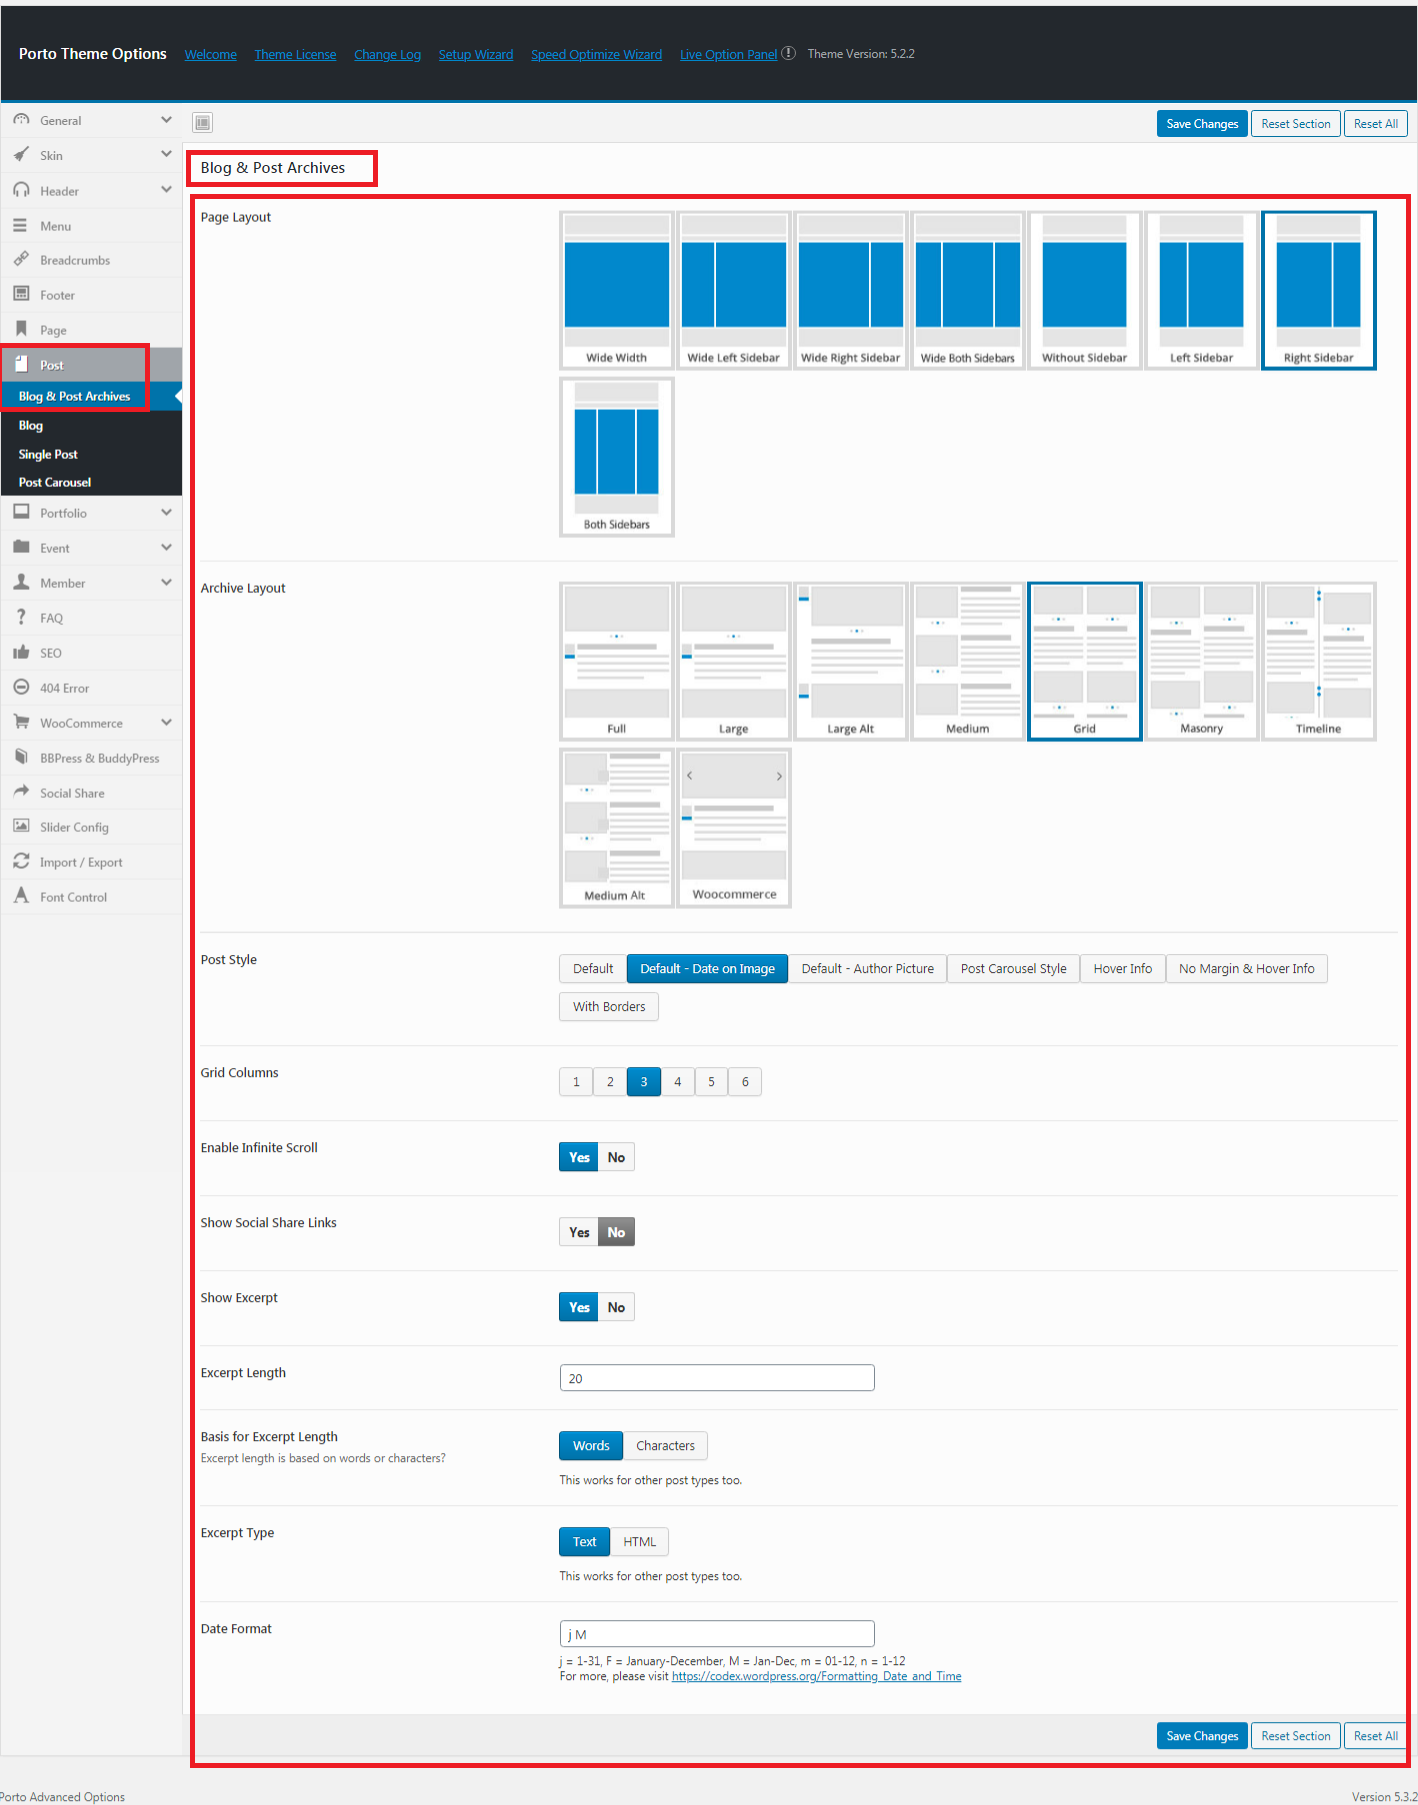Click the Header section icon
1418x1805 pixels.
[x=21, y=189]
